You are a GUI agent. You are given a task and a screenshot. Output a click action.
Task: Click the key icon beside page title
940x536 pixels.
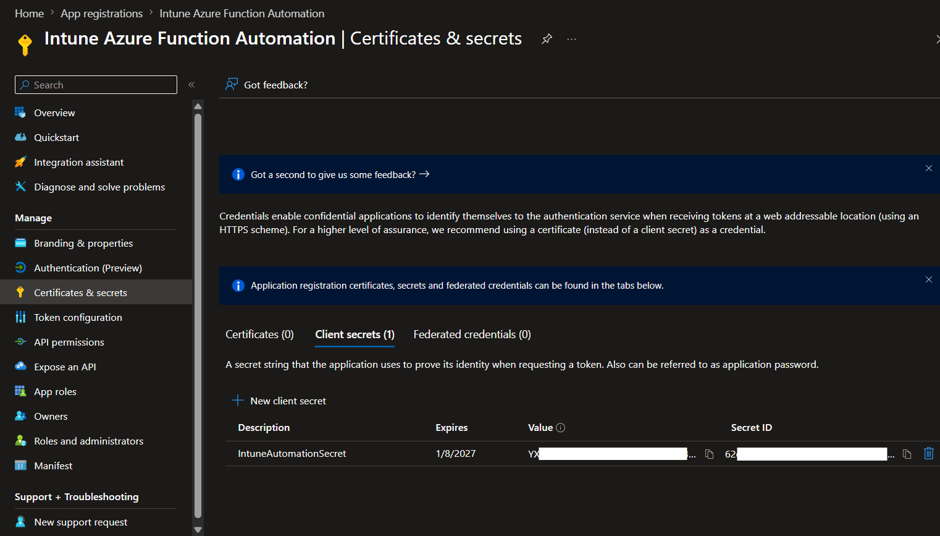tap(25, 45)
